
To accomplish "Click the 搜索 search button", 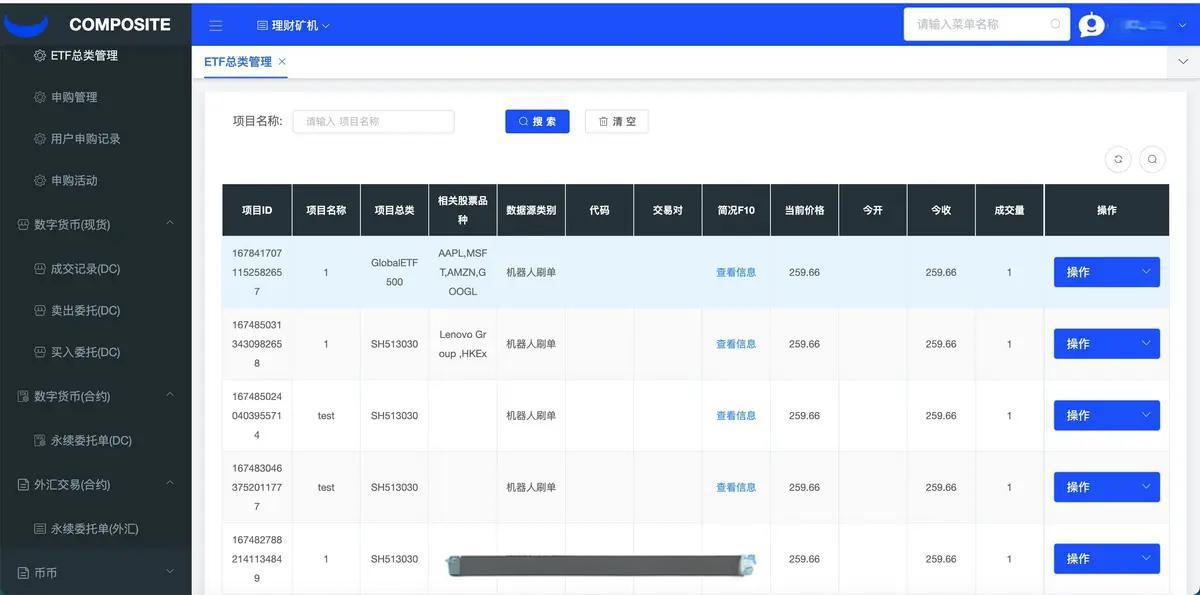I will [x=537, y=121].
